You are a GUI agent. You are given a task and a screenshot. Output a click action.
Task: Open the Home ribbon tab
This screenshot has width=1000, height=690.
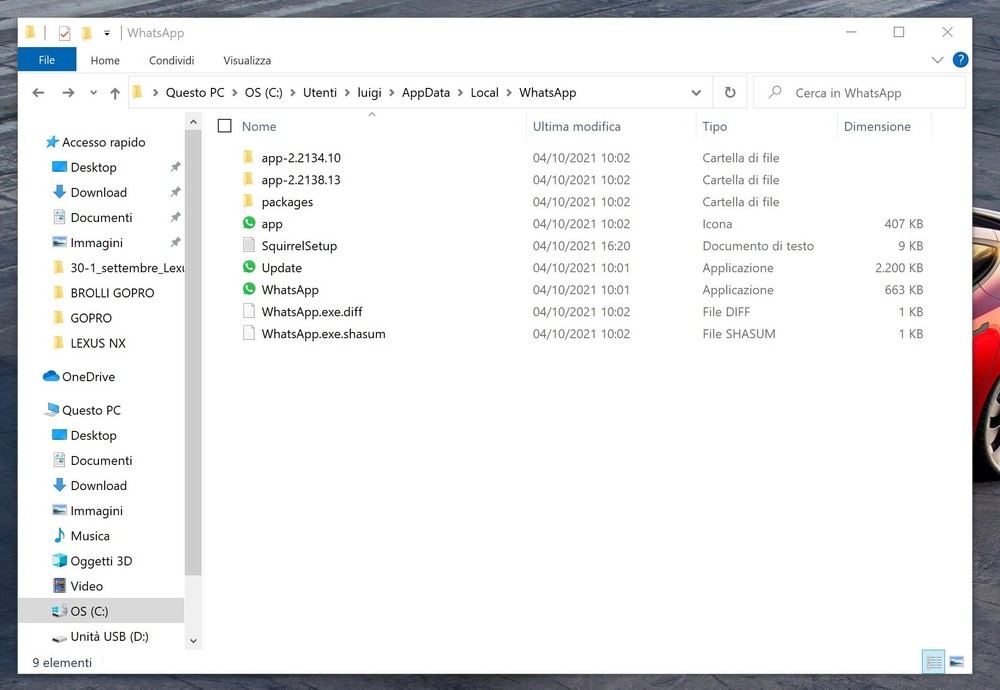pyautogui.click(x=105, y=60)
